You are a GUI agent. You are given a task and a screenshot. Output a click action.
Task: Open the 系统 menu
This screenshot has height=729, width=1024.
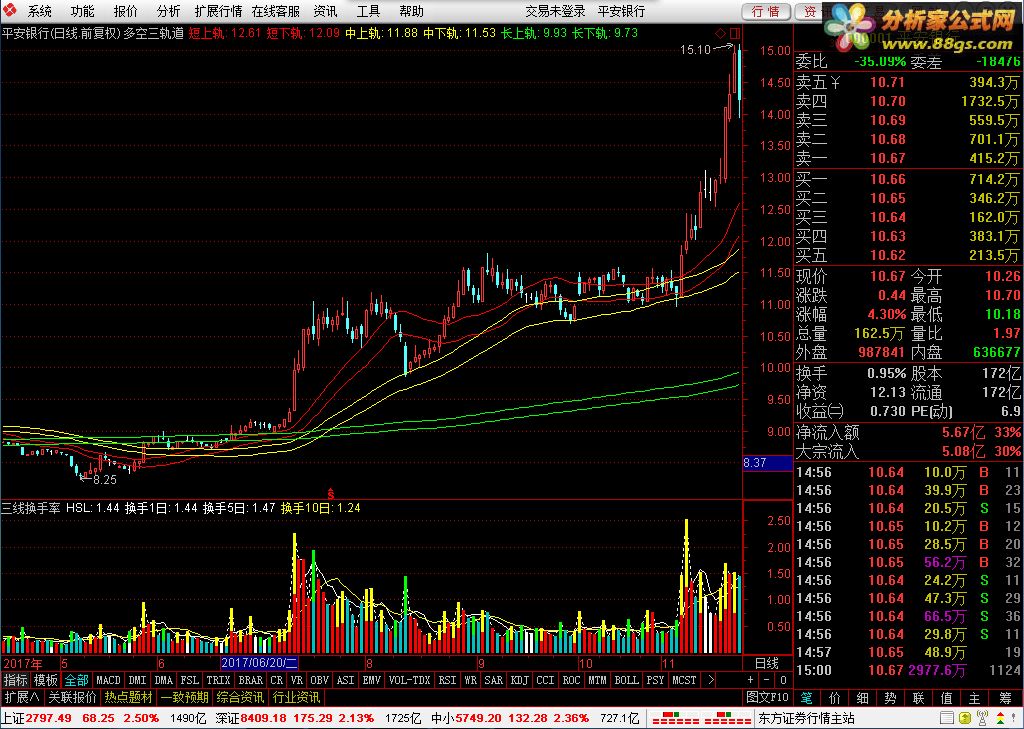click(x=39, y=11)
